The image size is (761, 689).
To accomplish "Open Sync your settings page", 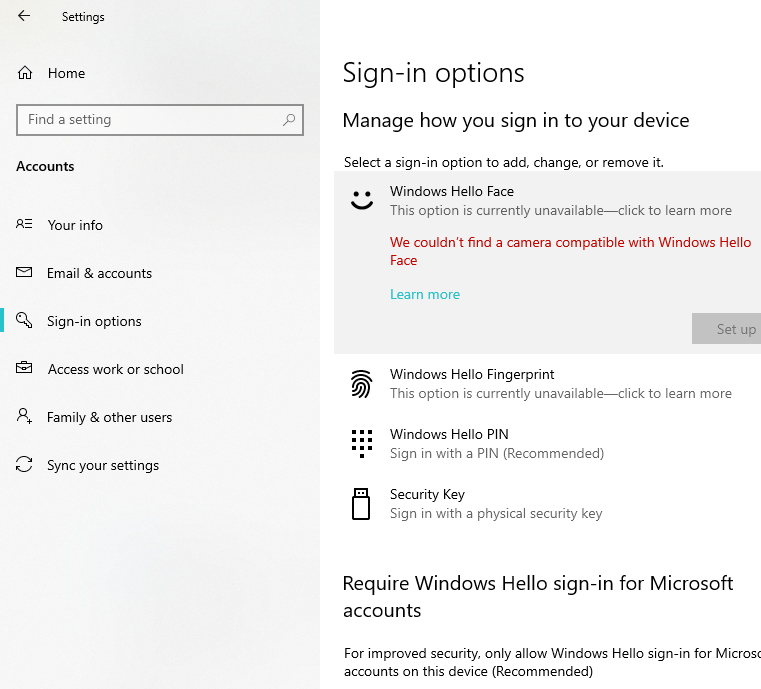I will pyautogui.click(x=103, y=465).
